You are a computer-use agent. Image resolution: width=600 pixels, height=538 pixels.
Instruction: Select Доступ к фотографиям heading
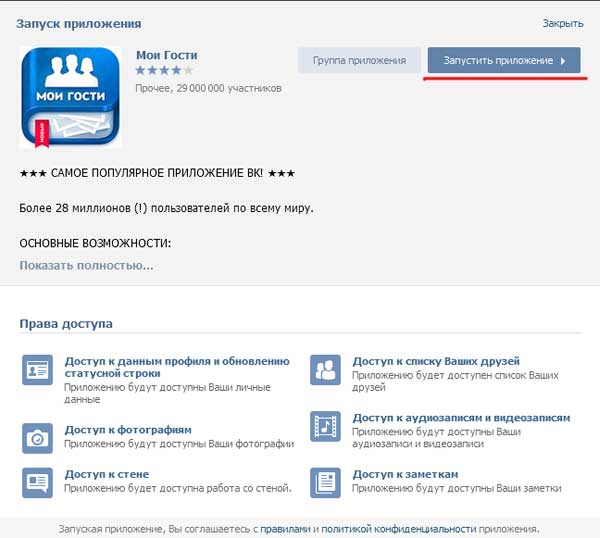[x=128, y=430]
